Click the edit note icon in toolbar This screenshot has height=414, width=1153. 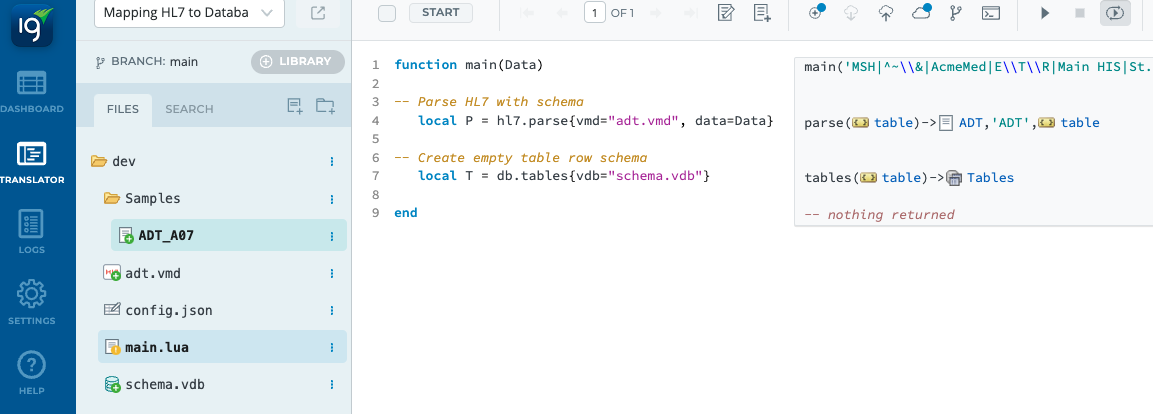pyautogui.click(x=727, y=13)
